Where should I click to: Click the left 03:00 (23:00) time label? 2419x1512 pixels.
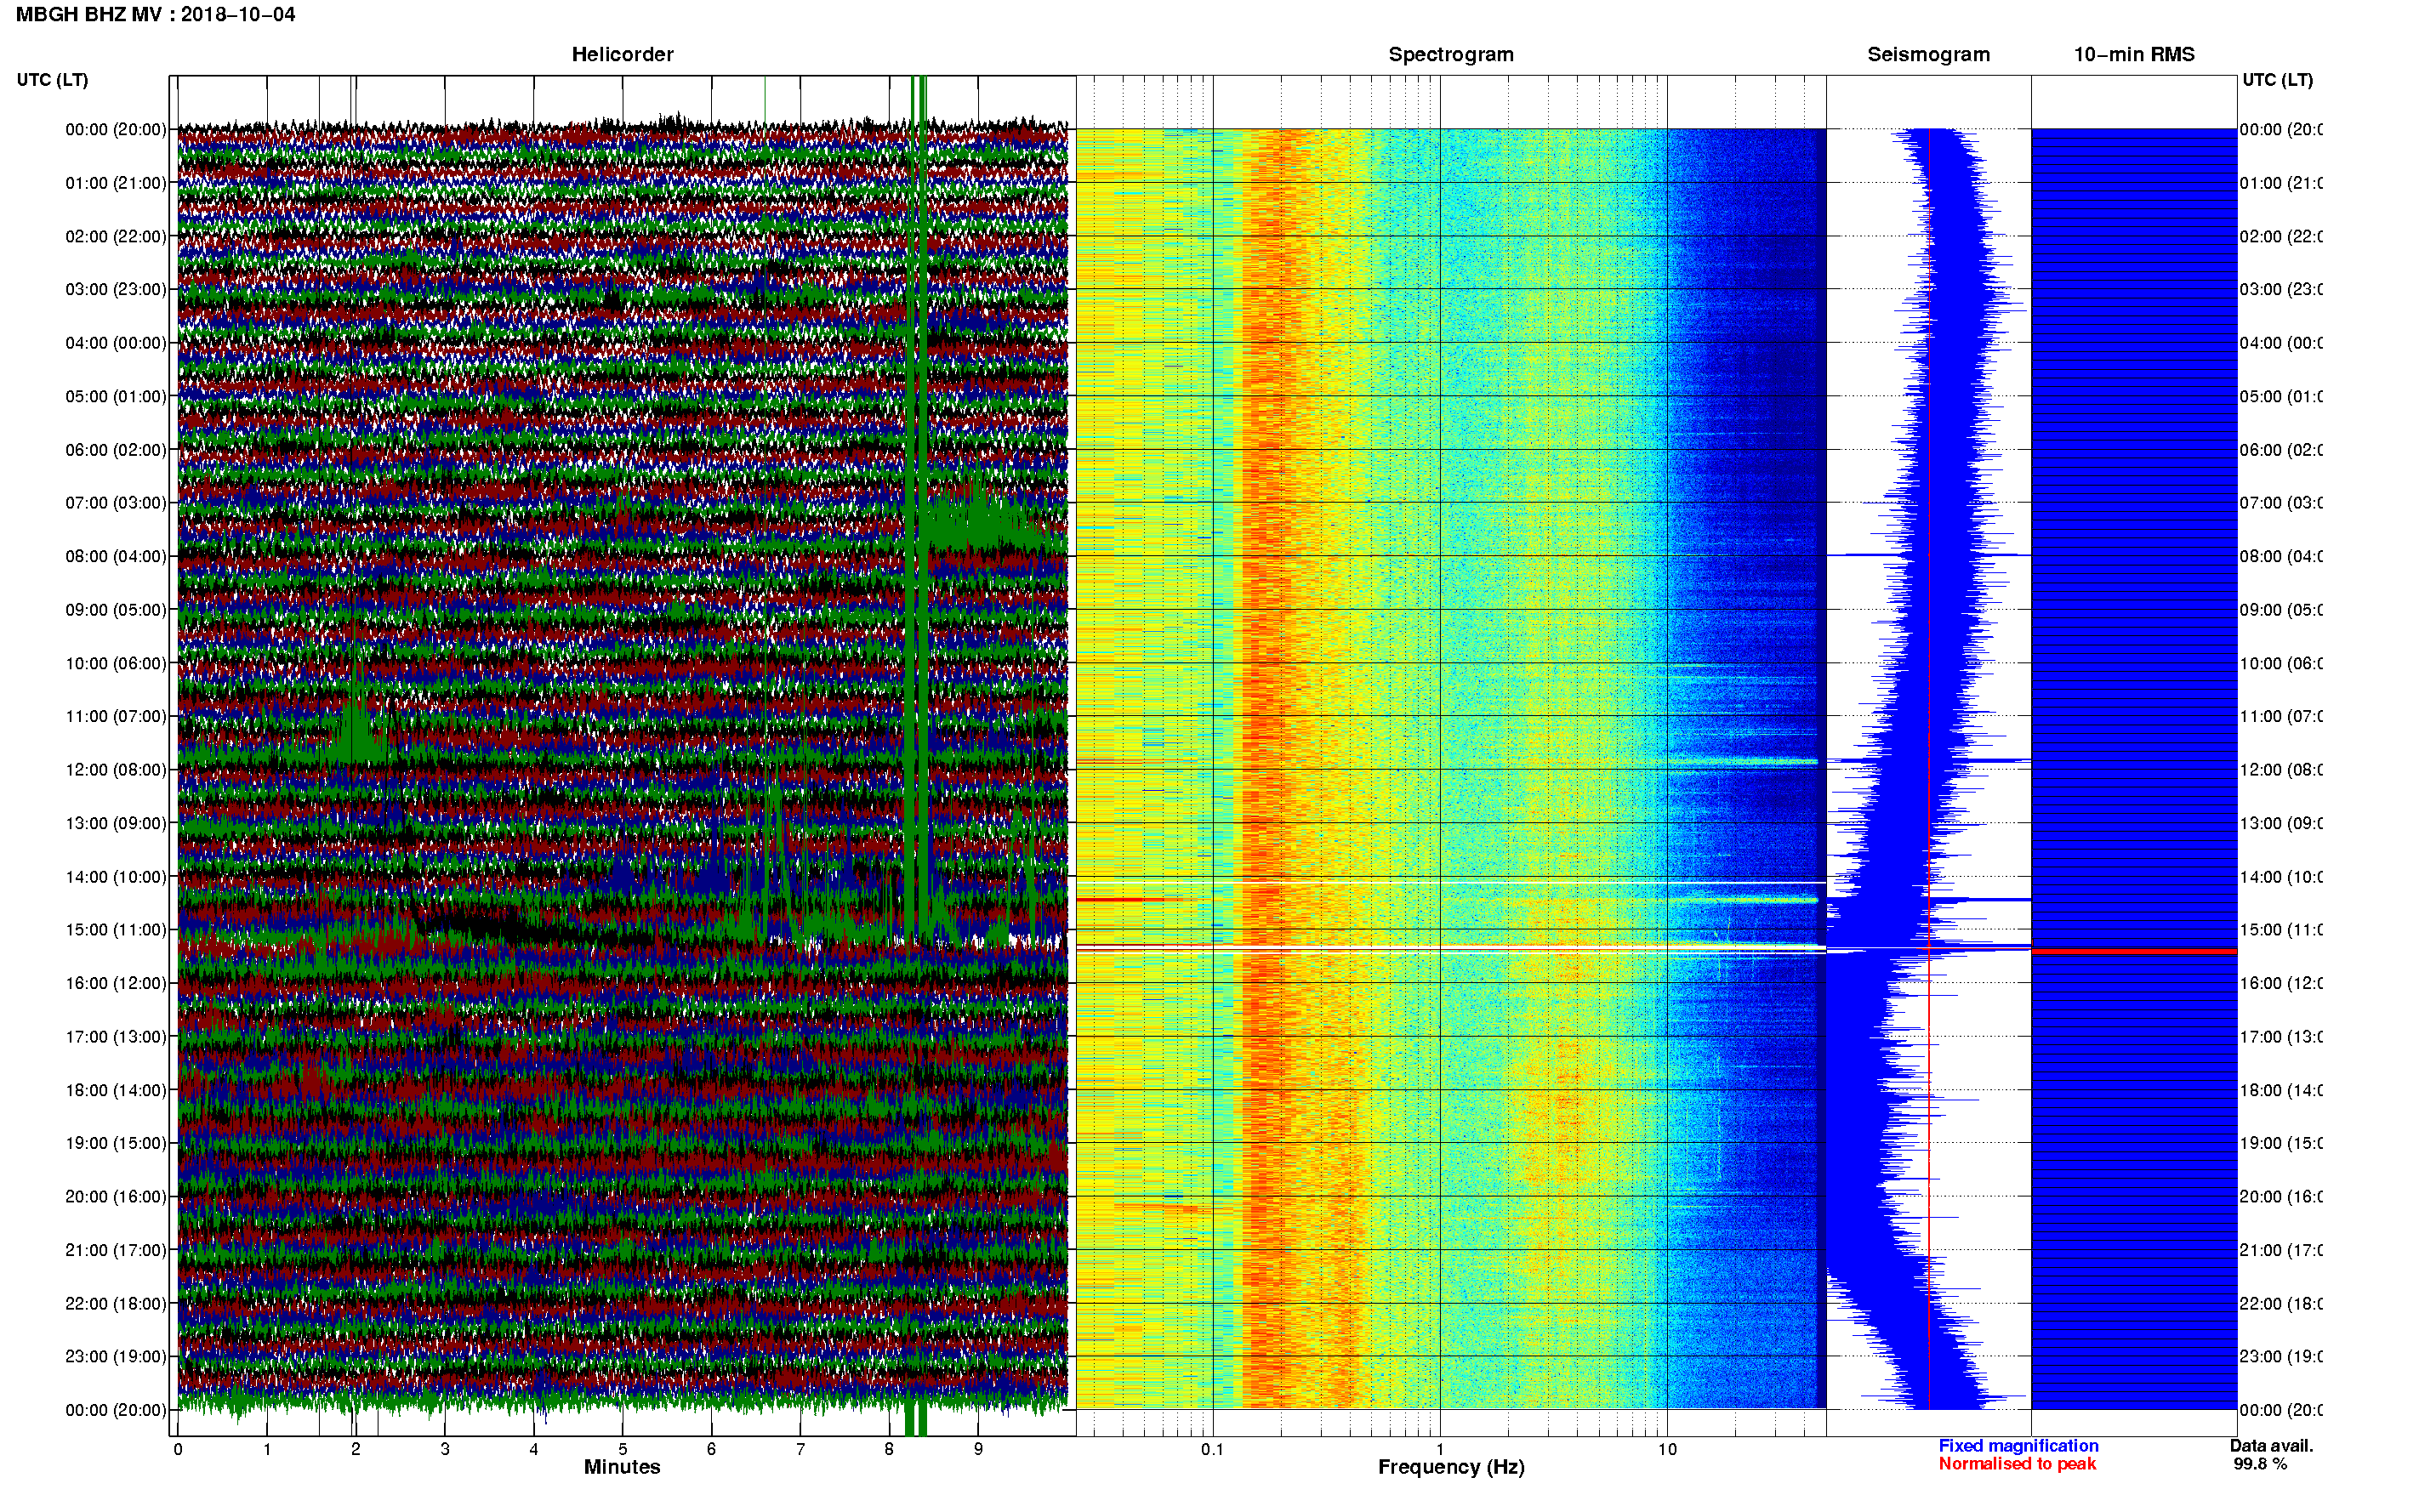pyautogui.click(x=116, y=289)
